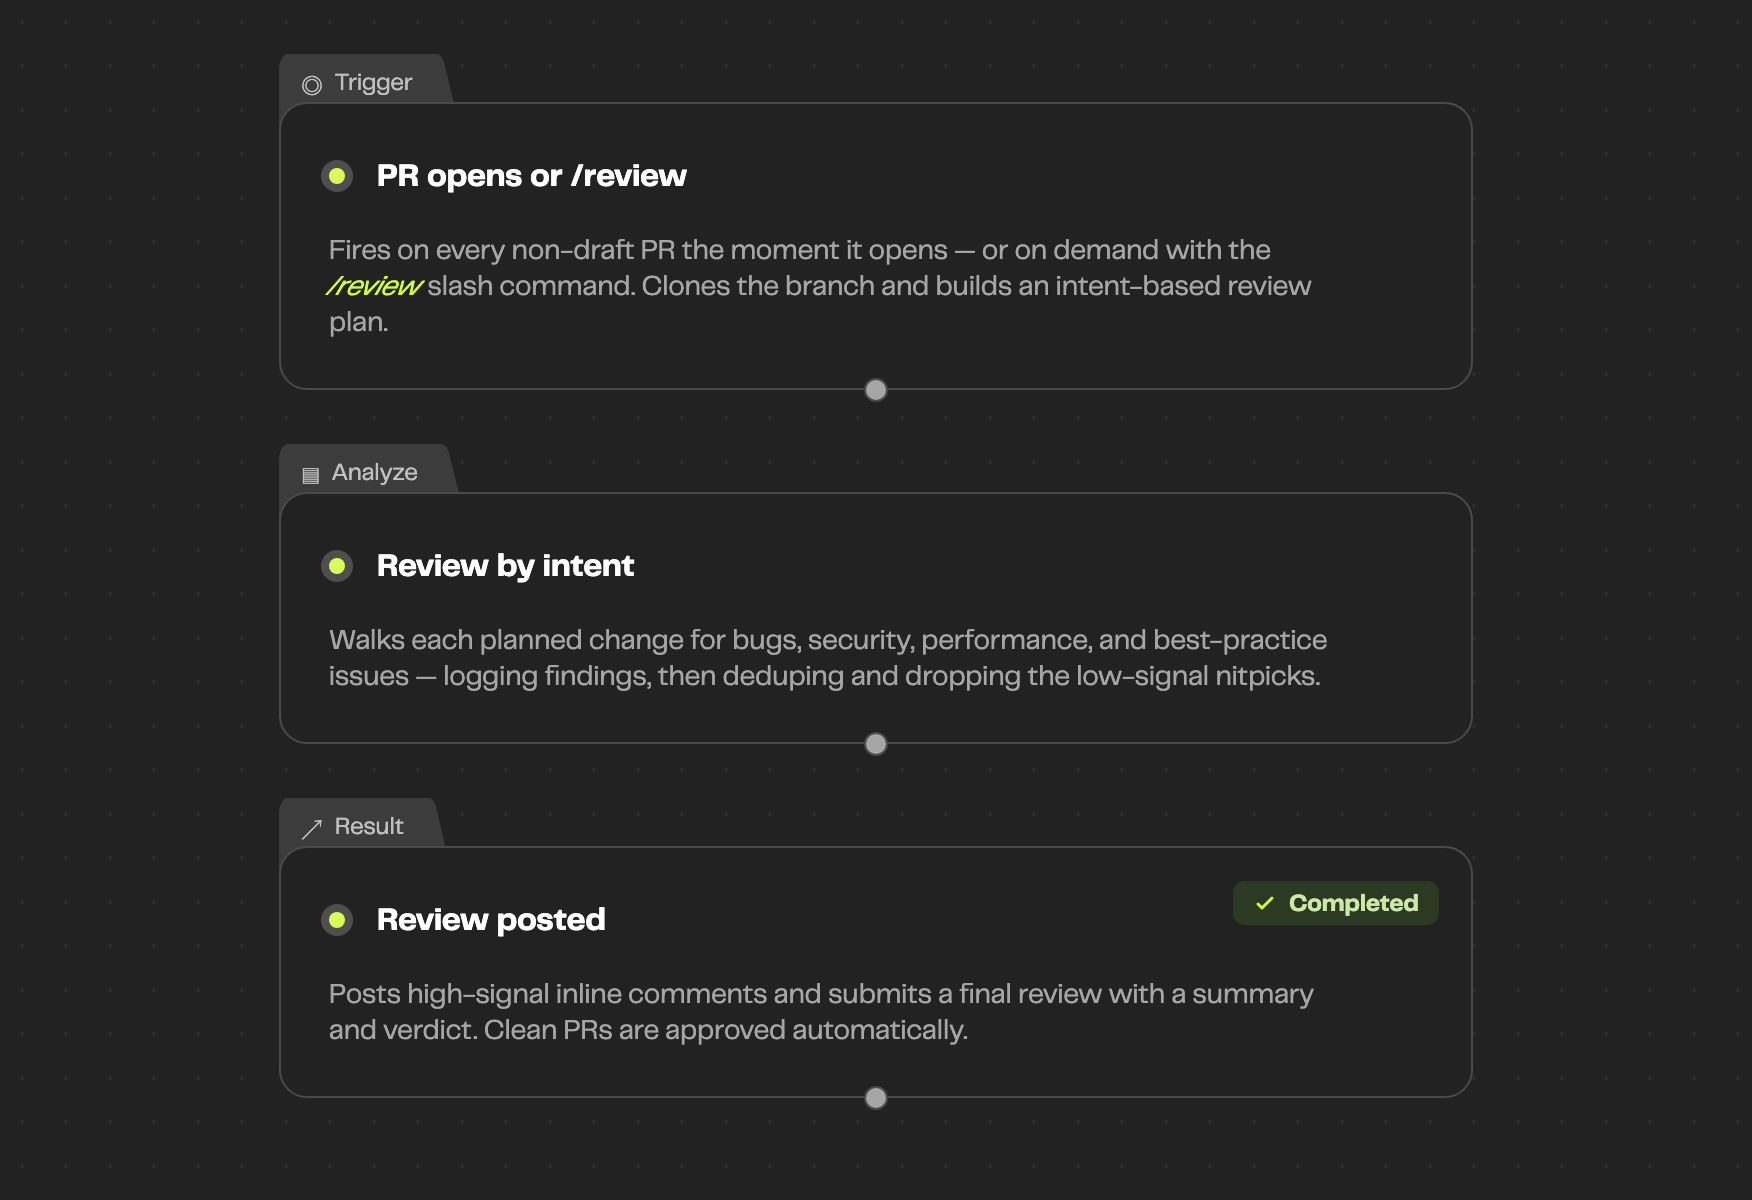Click the PR opens or /review heading

point(531,176)
